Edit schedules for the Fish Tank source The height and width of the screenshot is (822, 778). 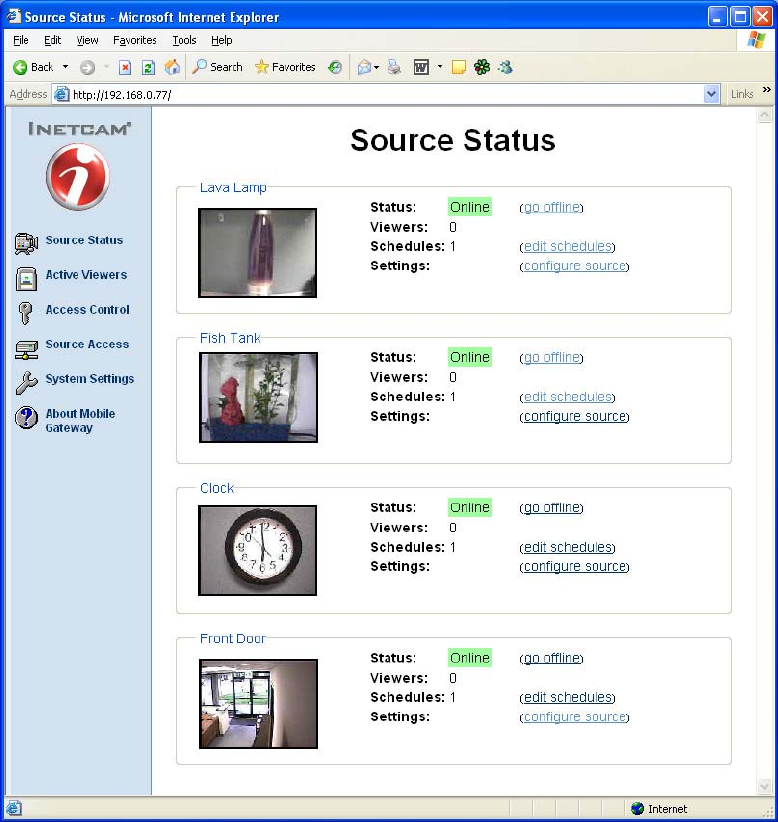567,397
